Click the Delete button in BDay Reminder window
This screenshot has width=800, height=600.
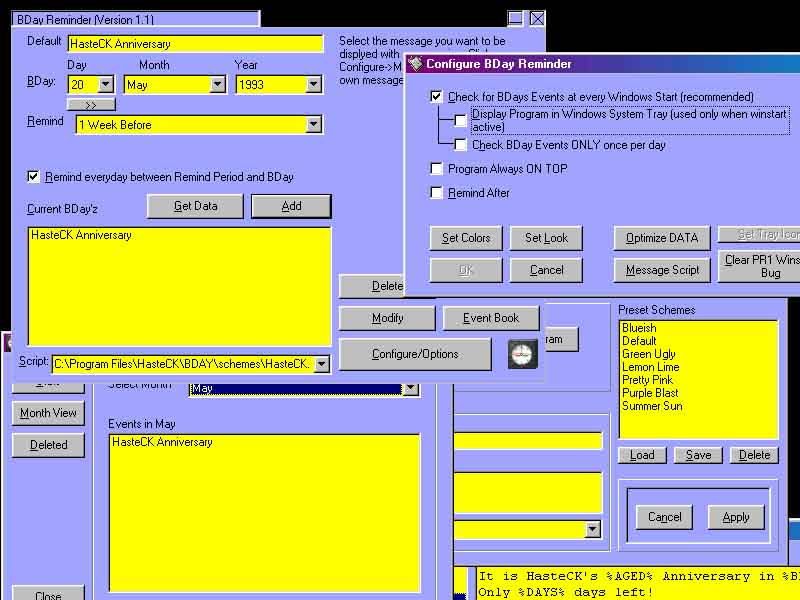372,286
